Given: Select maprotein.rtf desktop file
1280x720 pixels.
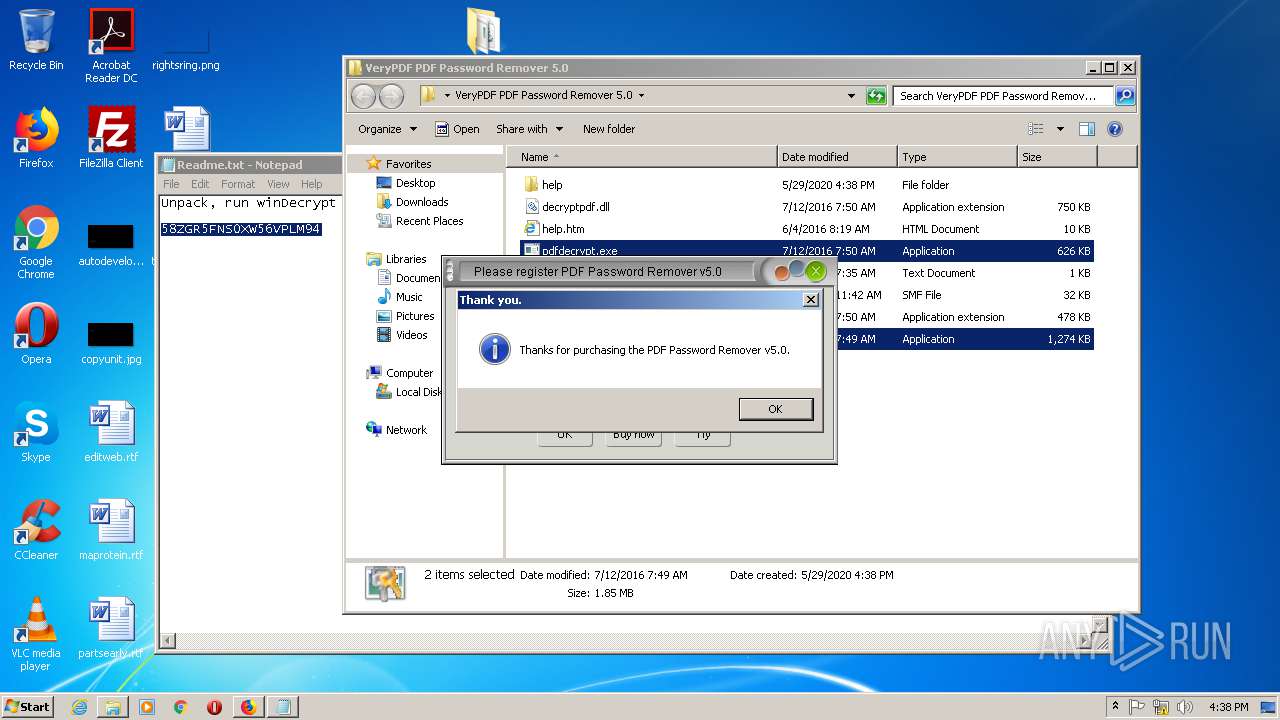Looking at the screenshot, I should [111, 530].
